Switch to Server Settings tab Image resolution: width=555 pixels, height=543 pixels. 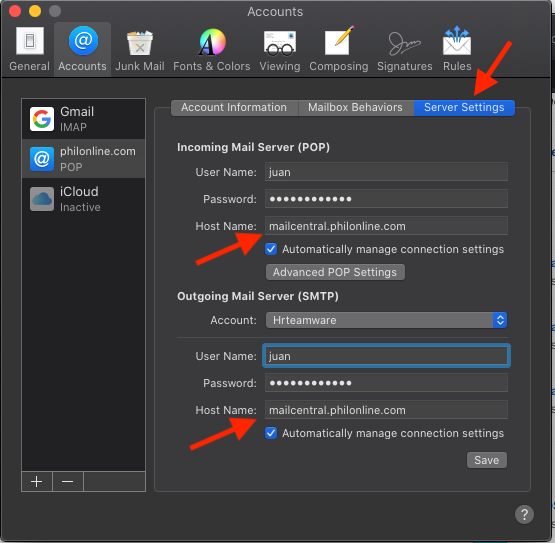pos(464,108)
